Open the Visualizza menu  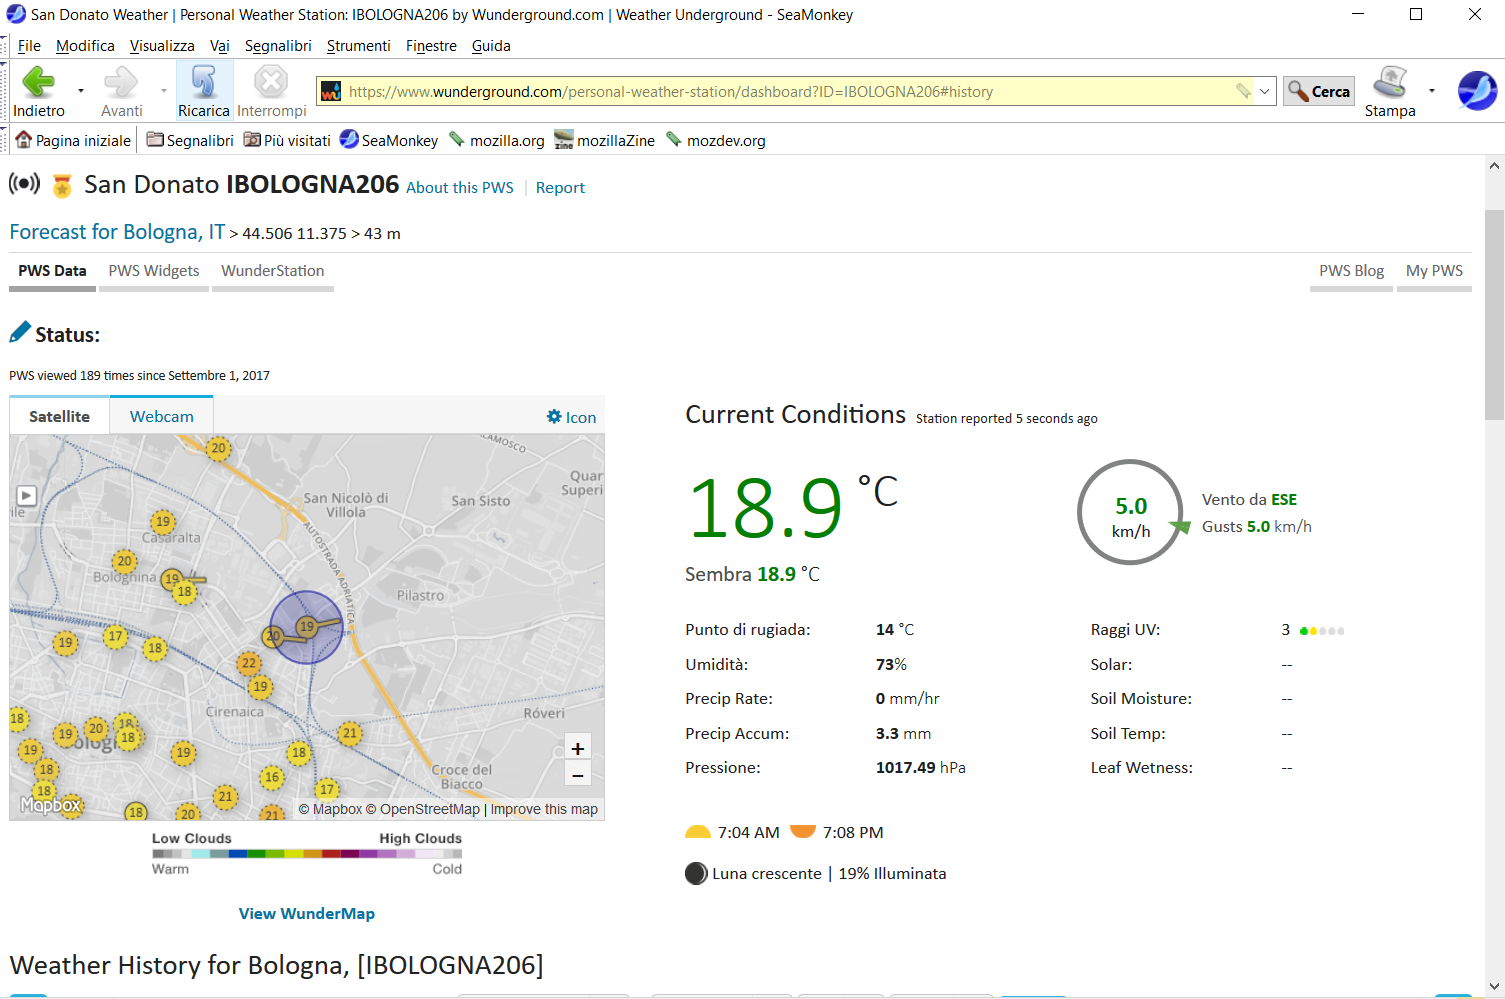click(x=162, y=46)
